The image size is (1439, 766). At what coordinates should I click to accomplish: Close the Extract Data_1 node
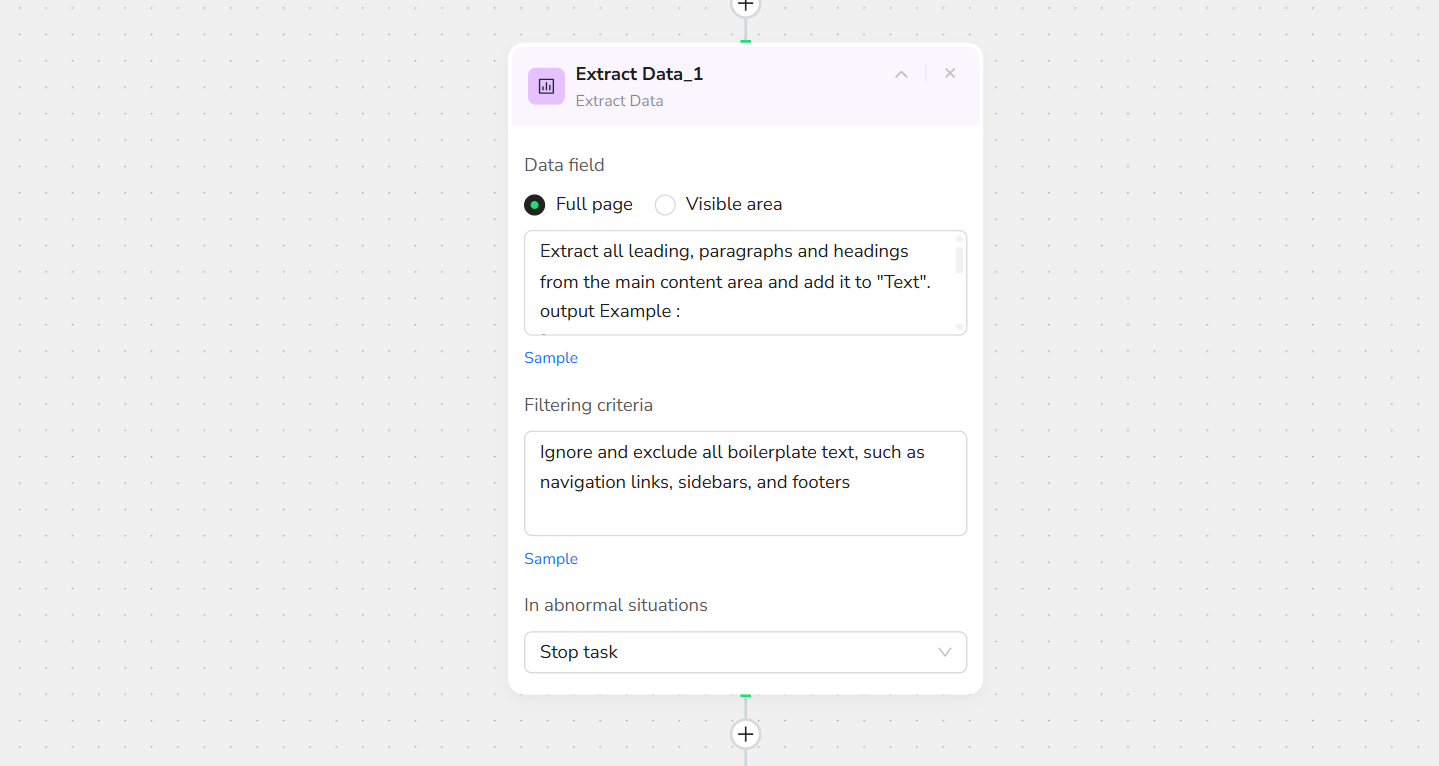click(x=950, y=73)
